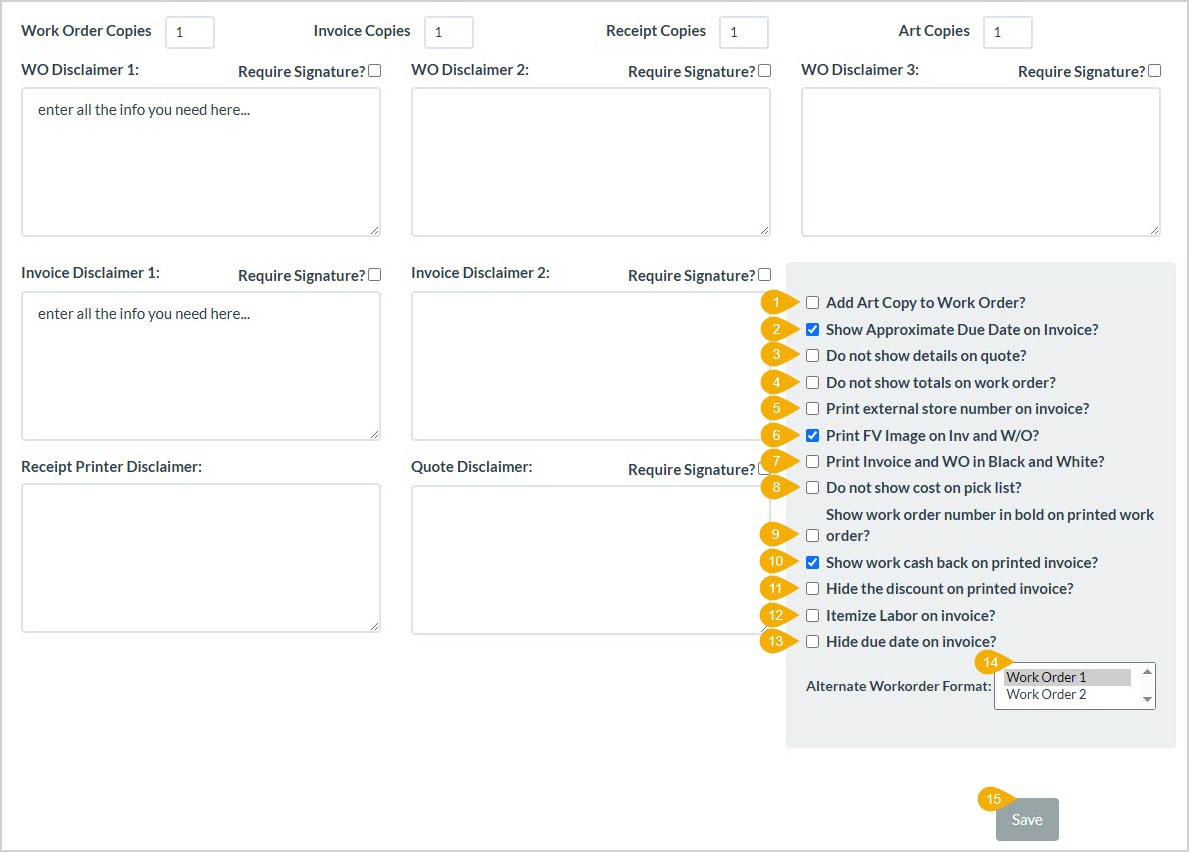Viewport: 1189px width, 852px height.
Task: Enable bold work order number on printed work order
Action: click(813, 536)
